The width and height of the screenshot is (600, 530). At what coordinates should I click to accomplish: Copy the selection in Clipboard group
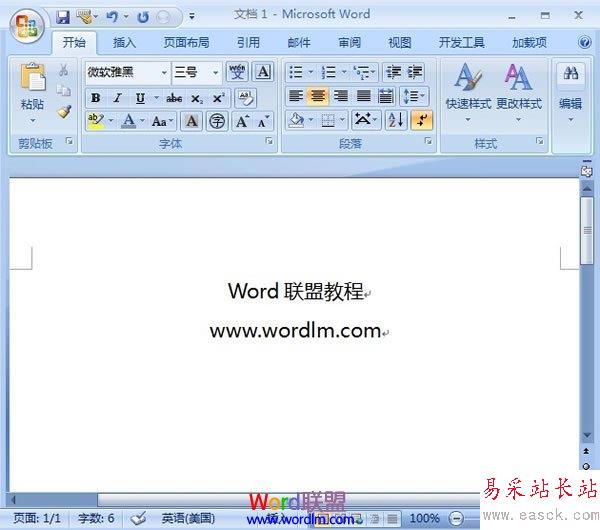tap(64, 90)
